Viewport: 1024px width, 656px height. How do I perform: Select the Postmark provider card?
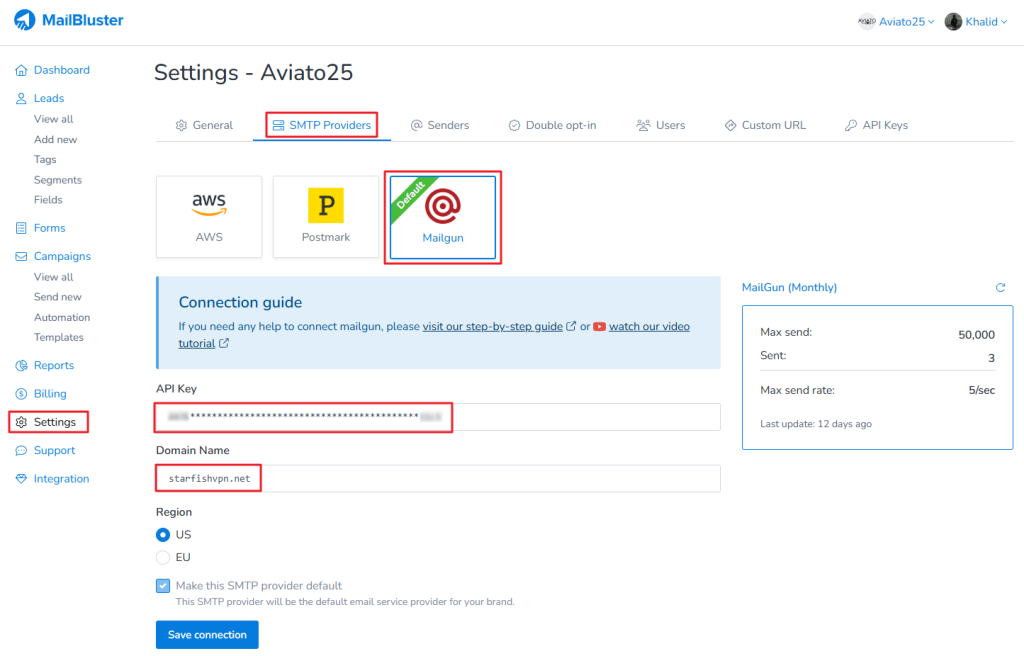[326, 216]
